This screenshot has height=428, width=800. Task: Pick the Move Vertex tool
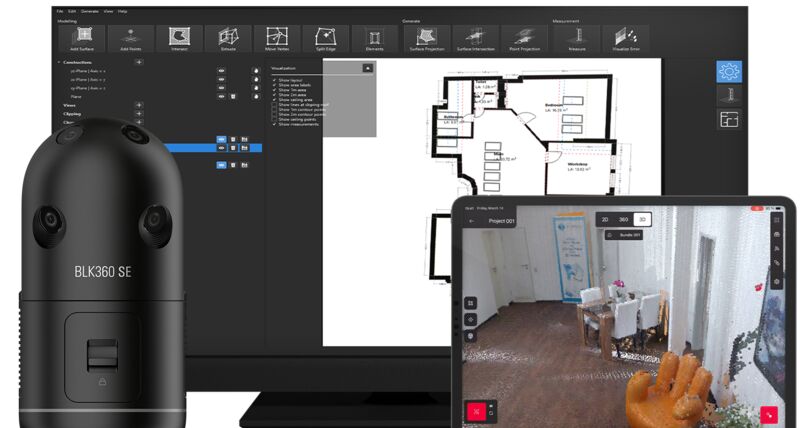point(278,39)
